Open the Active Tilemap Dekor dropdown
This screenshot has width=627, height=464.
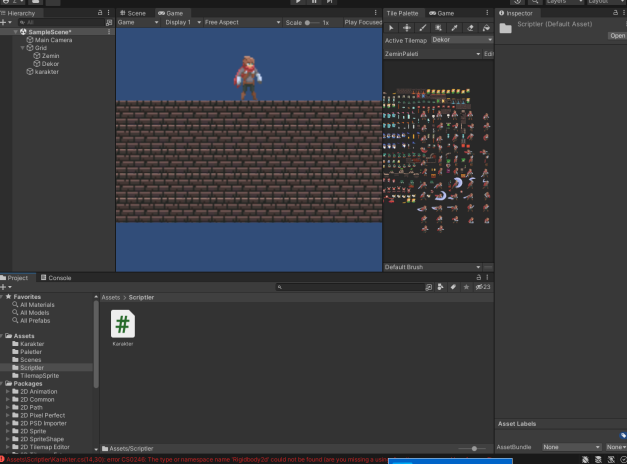tap(462, 40)
